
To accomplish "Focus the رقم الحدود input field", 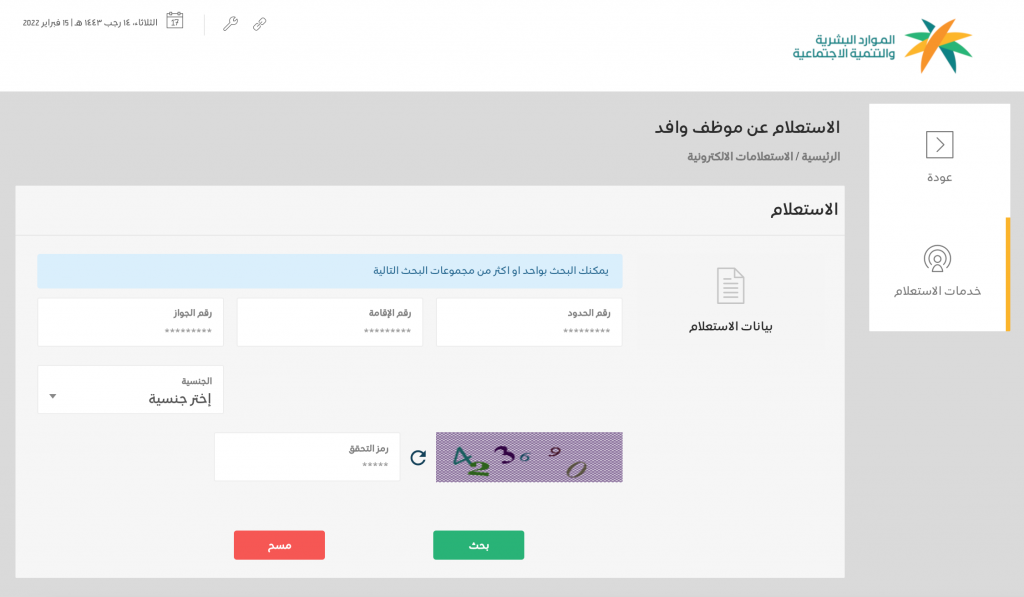I will pyautogui.click(x=529, y=322).
